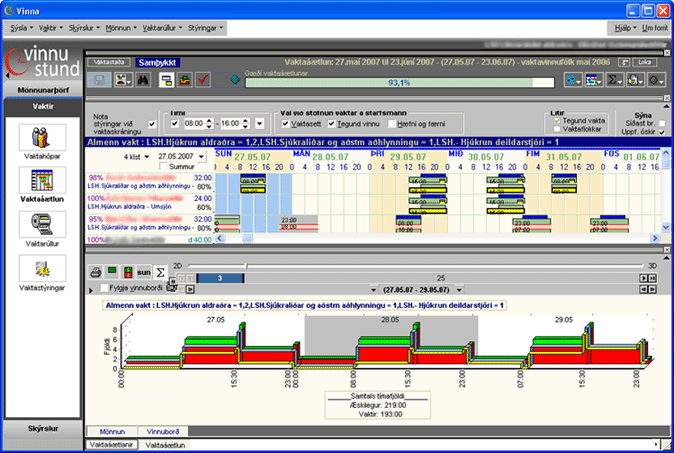Open the Mönnun menu
The image size is (674, 453).
[x=121, y=28]
